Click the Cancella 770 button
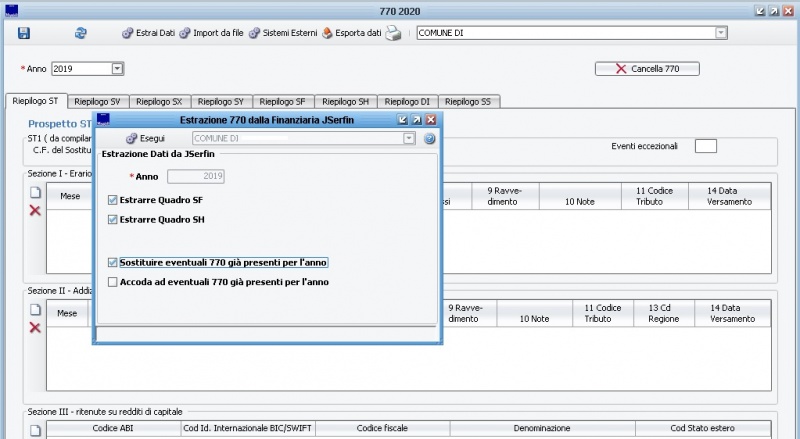 coord(647,68)
